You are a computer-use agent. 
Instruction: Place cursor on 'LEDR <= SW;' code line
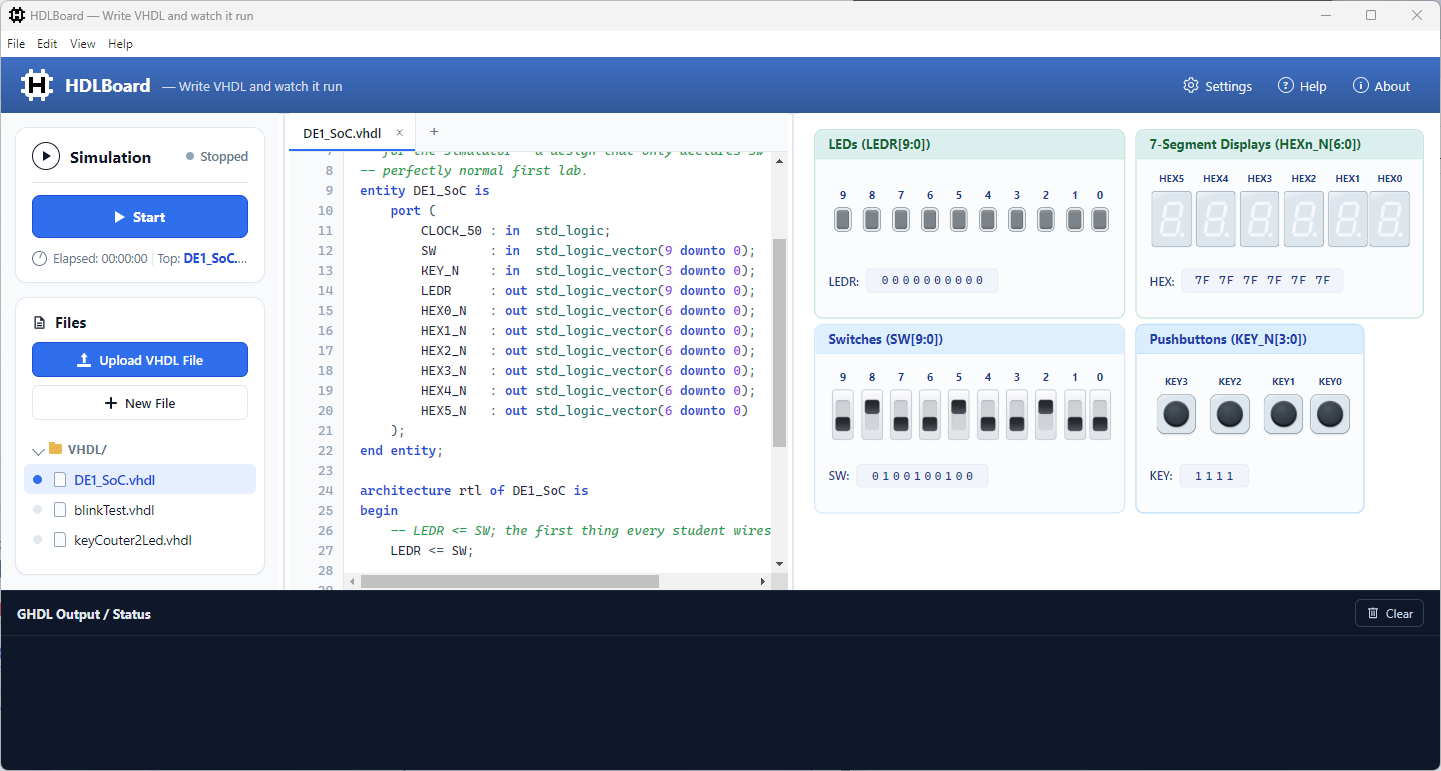[431, 550]
